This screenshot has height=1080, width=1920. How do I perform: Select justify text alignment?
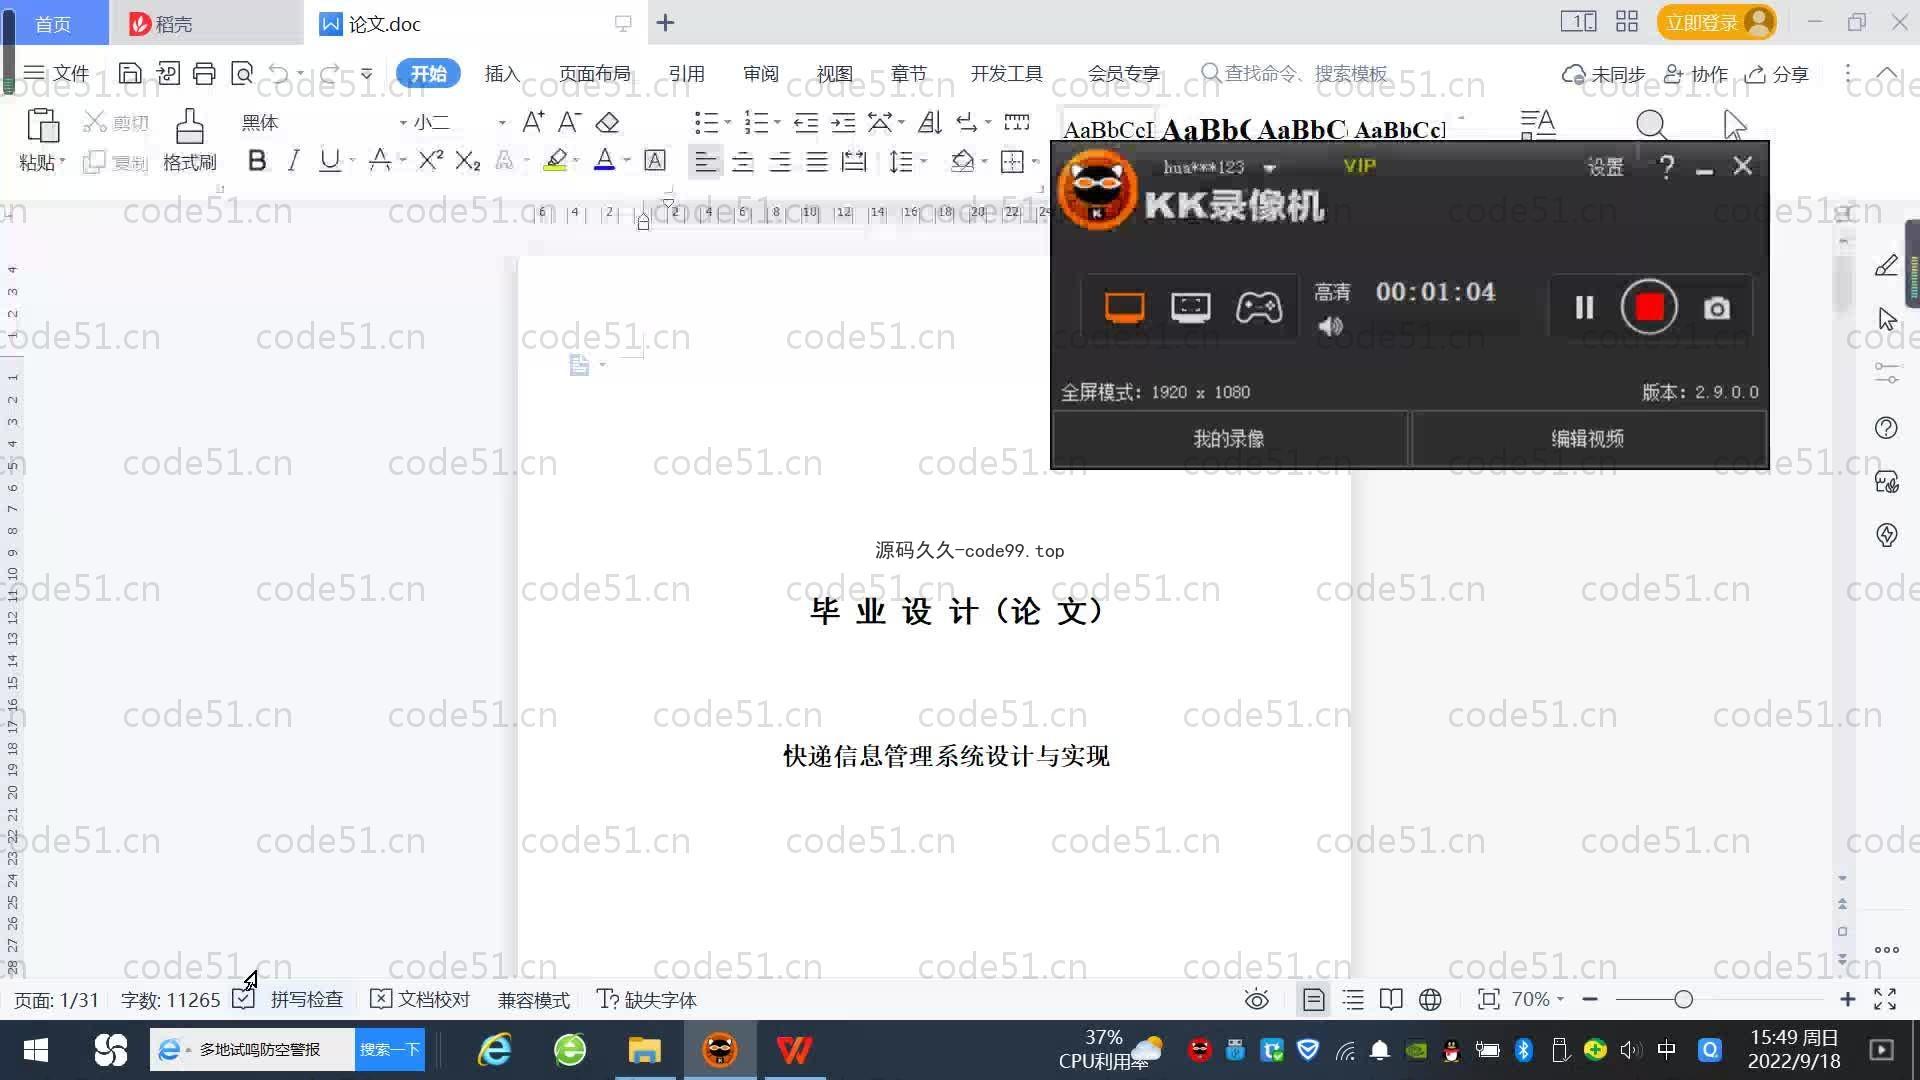[817, 162]
